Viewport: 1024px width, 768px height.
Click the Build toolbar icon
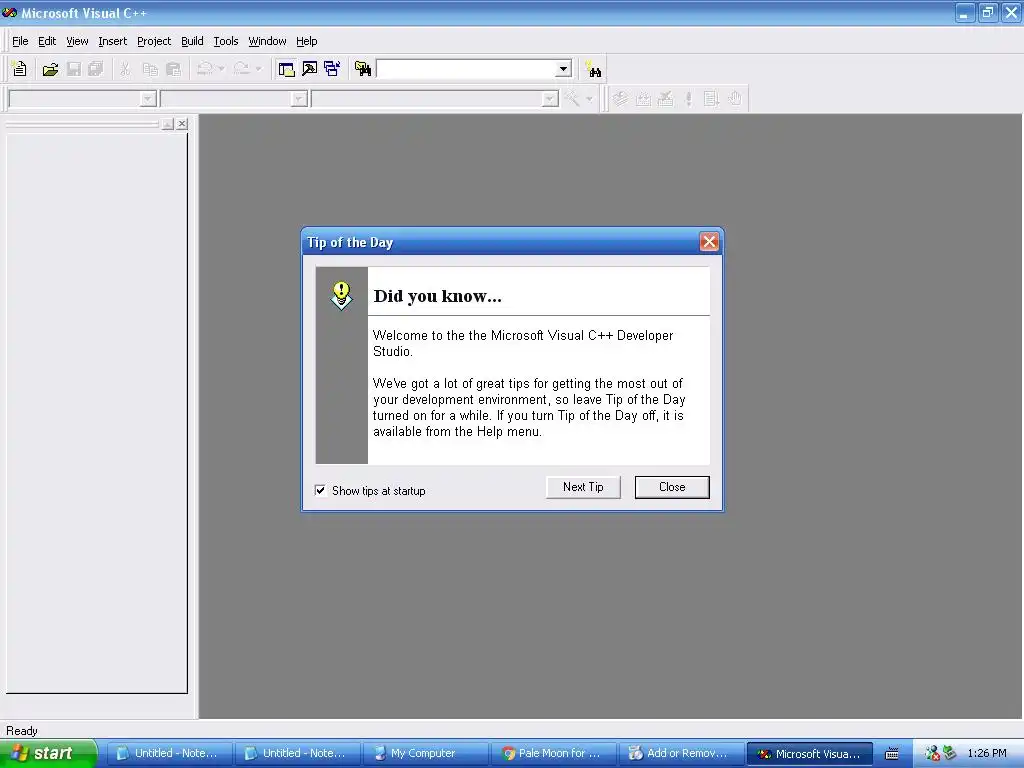(x=643, y=99)
